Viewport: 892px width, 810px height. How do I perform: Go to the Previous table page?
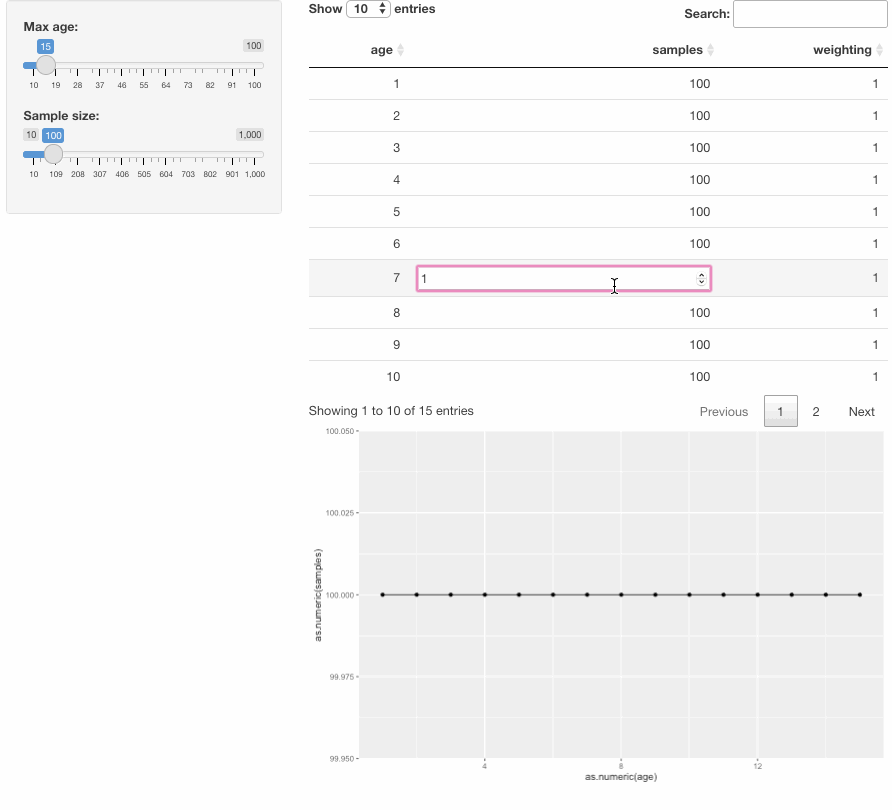(x=724, y=411)
